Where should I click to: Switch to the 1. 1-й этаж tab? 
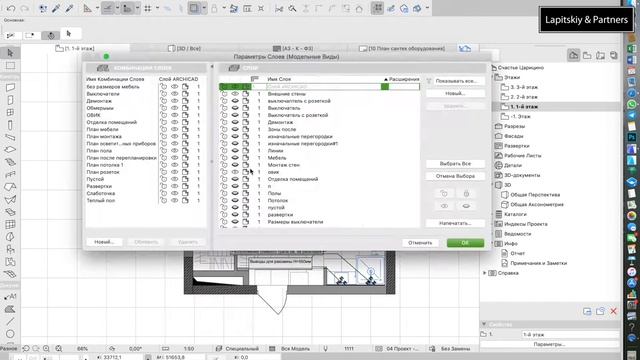click(75, 48)
